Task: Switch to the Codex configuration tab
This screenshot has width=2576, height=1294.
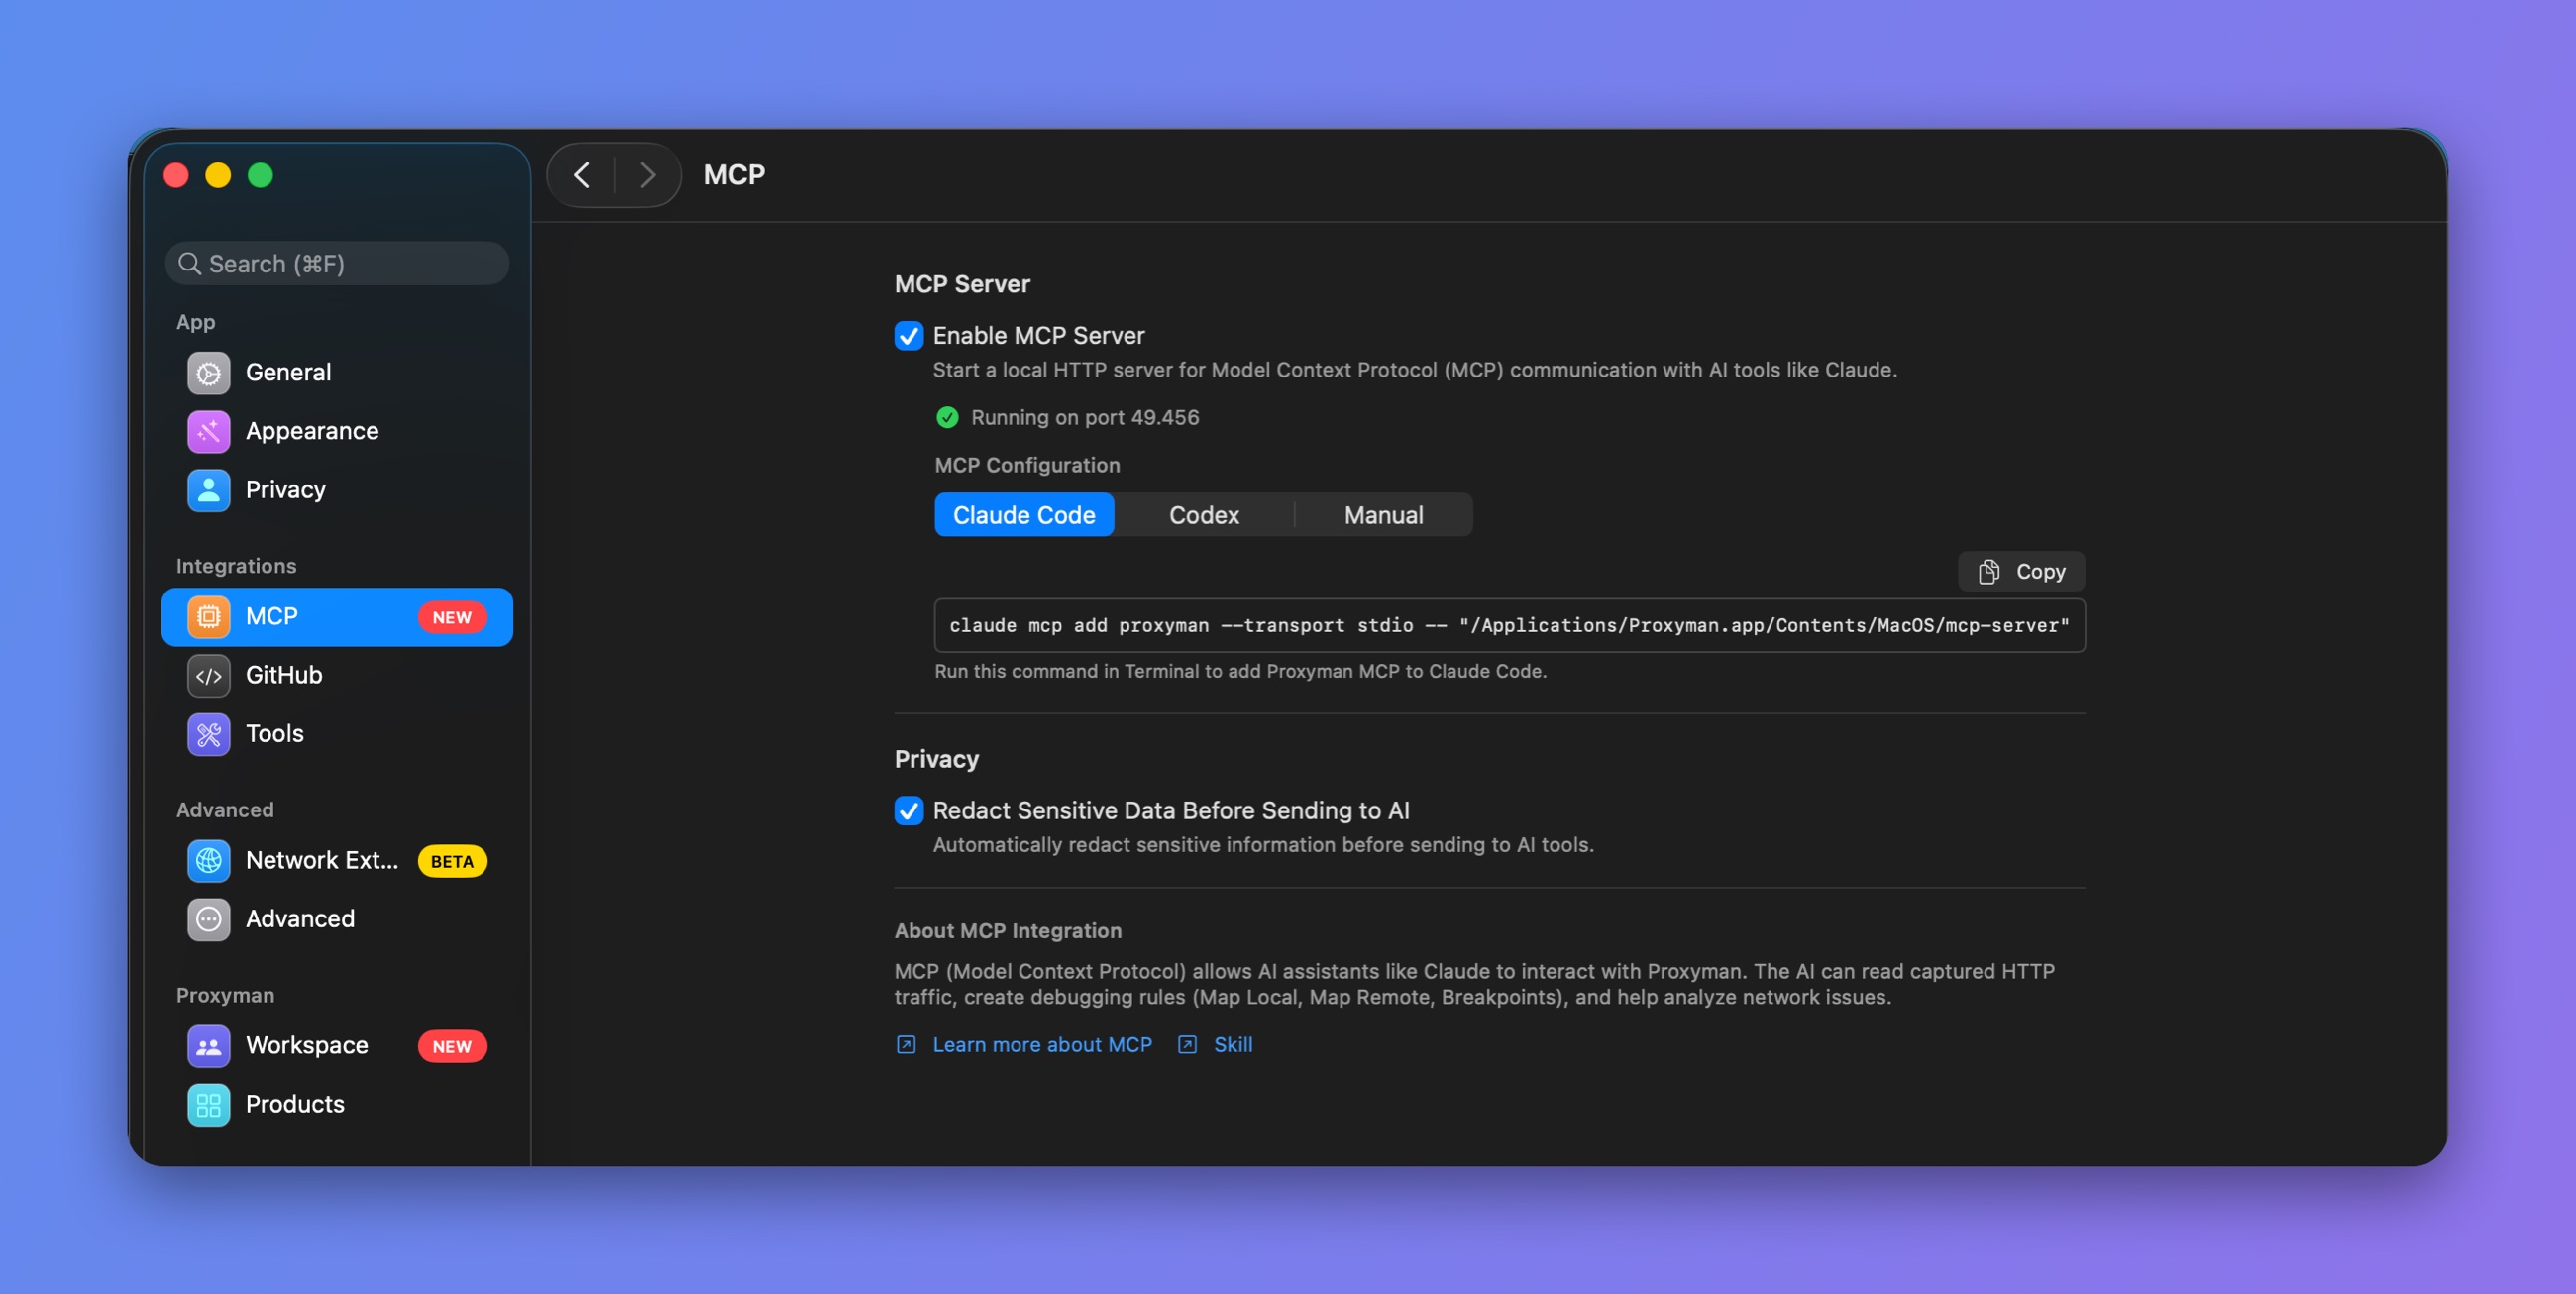Action: (x=1204, y=515)
